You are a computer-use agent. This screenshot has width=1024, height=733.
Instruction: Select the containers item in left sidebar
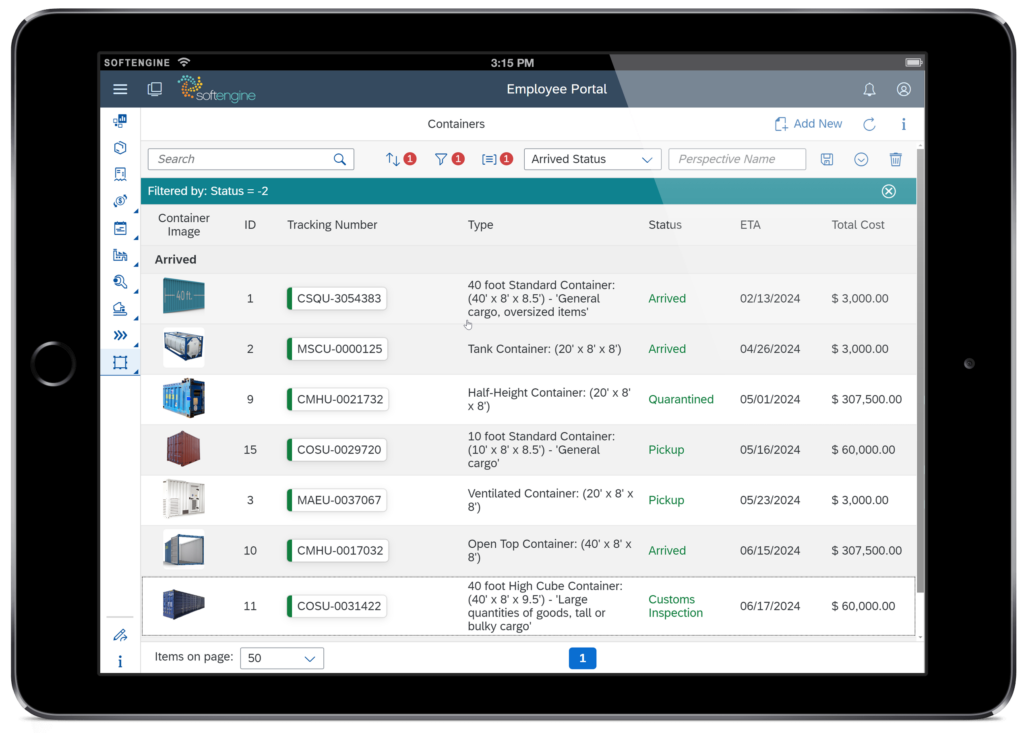(120, 363)
